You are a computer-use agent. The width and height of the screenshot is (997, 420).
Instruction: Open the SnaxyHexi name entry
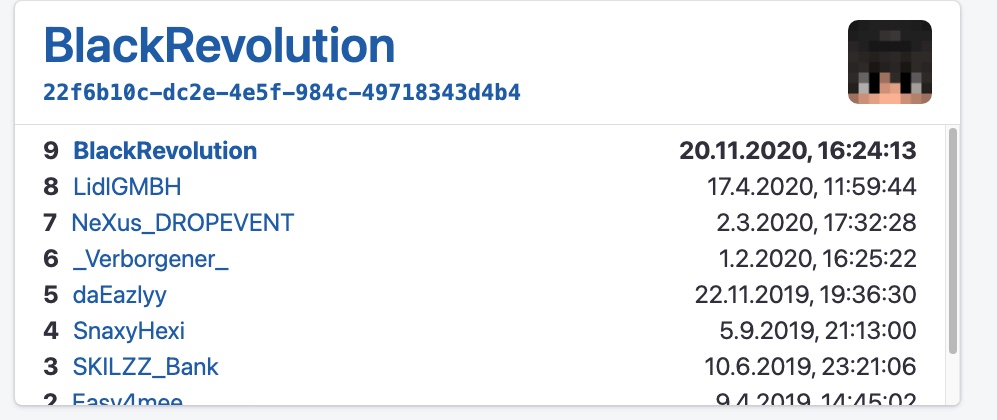point(129,331)
